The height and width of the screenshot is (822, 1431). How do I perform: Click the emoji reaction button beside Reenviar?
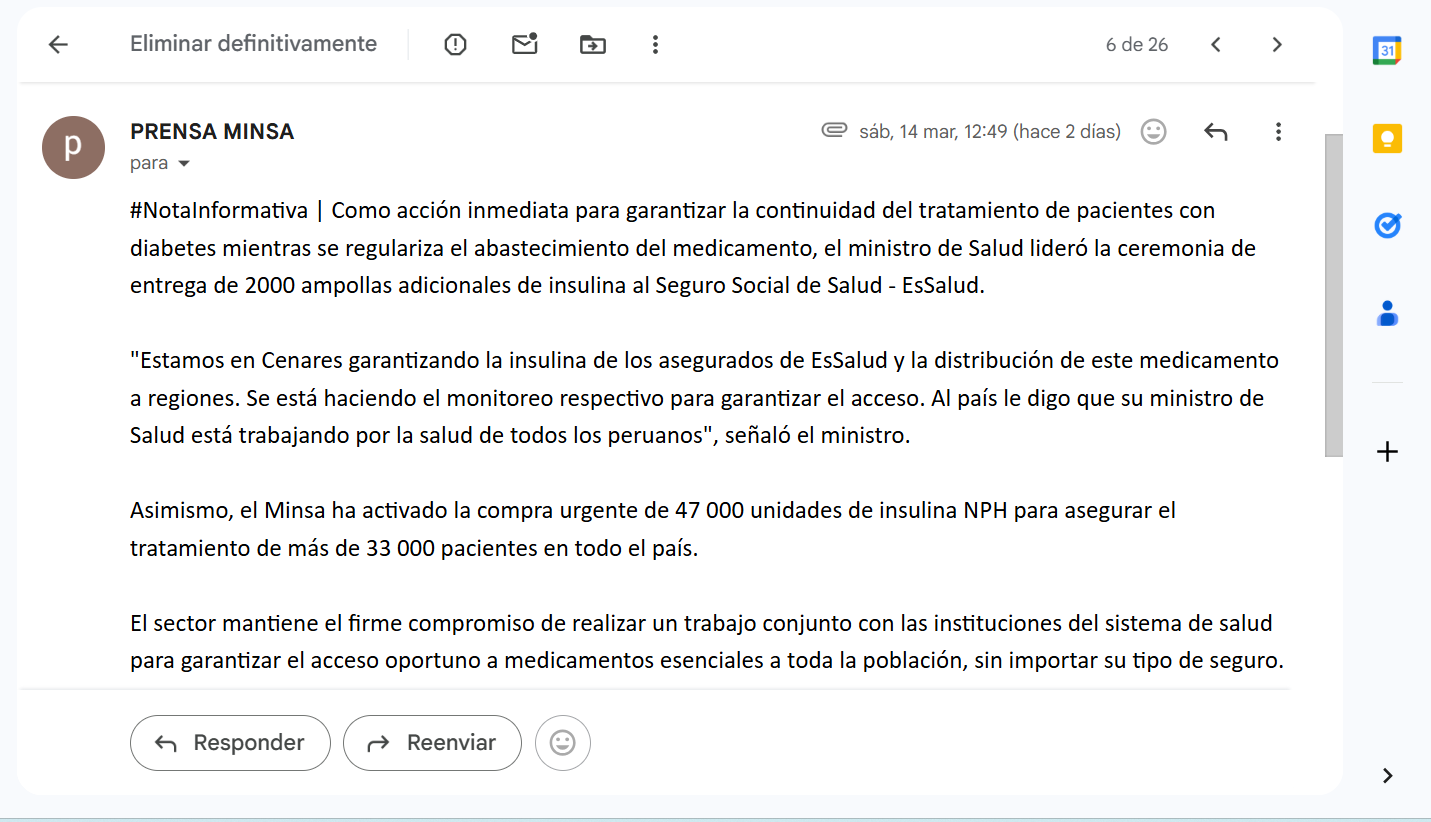[x=563, y=743]
